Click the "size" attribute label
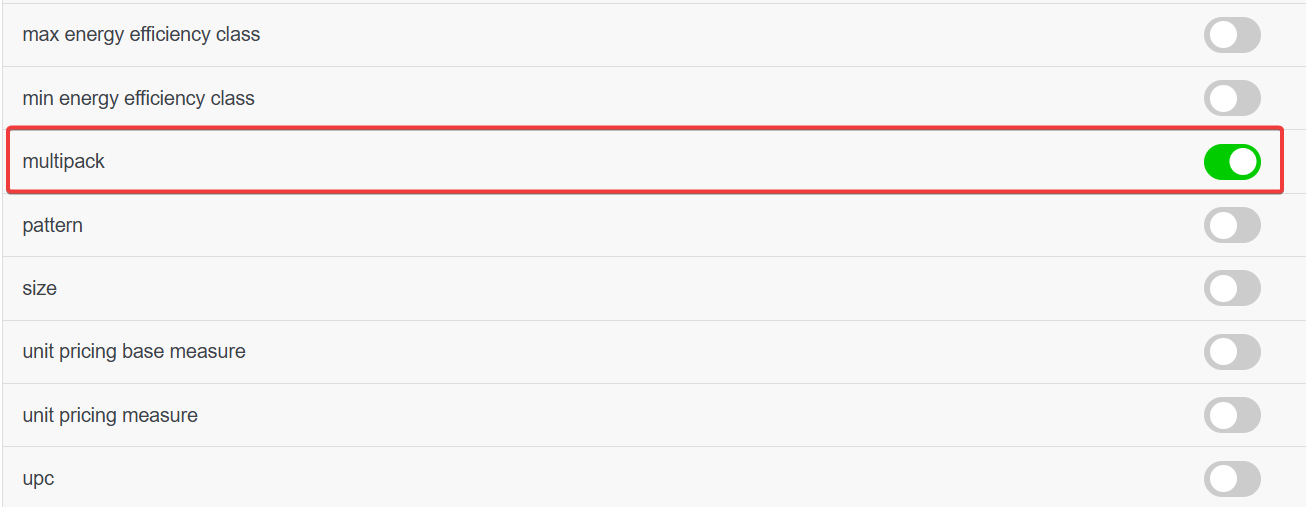This screenshot has width=1306, height=507. click(x=39, y=288)
